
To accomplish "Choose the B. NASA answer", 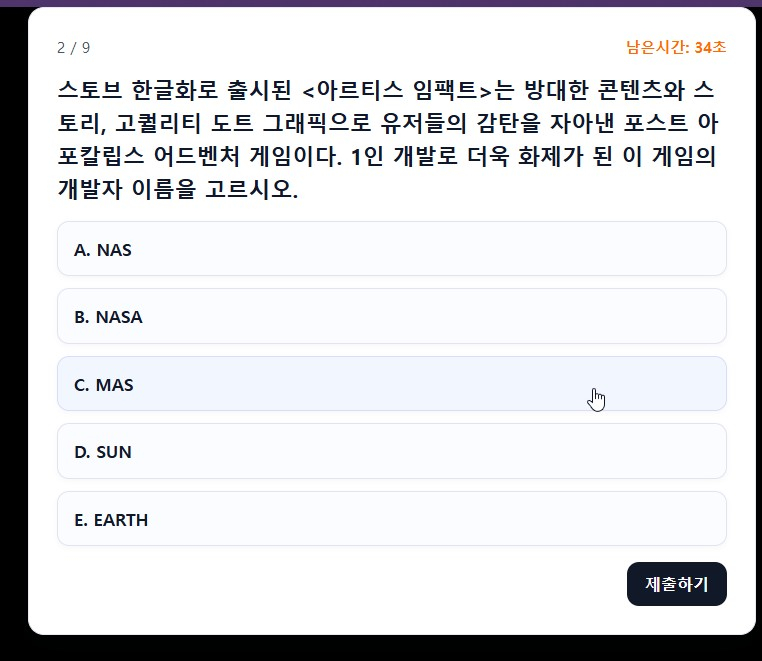I will pyautogui.click(x=391, y=317).
